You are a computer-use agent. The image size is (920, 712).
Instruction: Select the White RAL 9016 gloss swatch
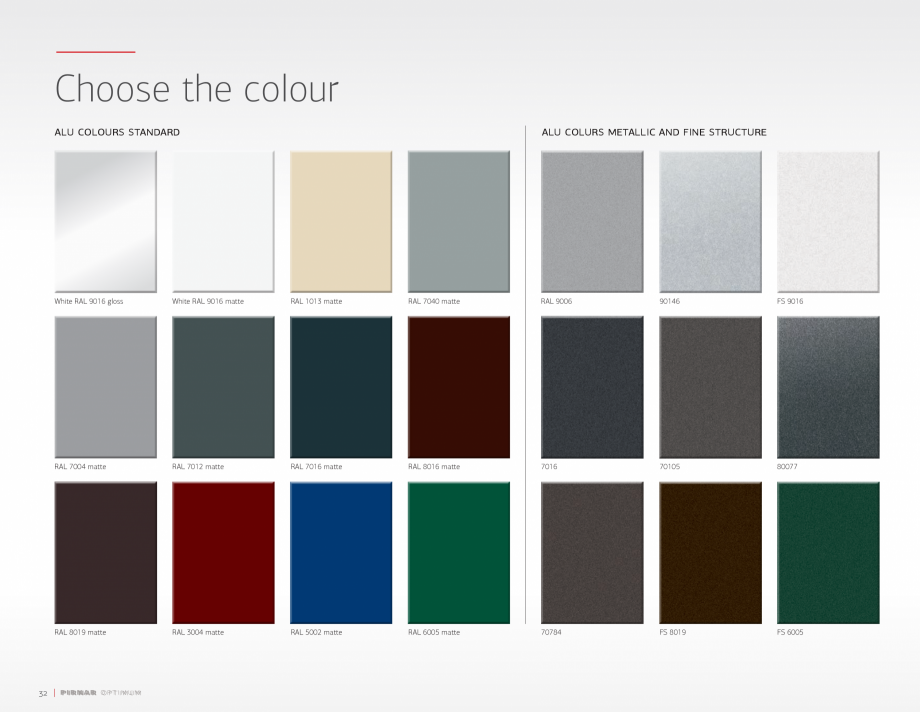pos(105,221)
